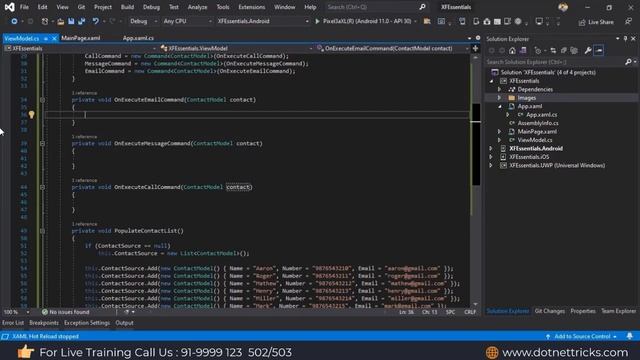Collapse the App.xaml node
The height and width of the screenshot is (360, 640).
(500, 107)
